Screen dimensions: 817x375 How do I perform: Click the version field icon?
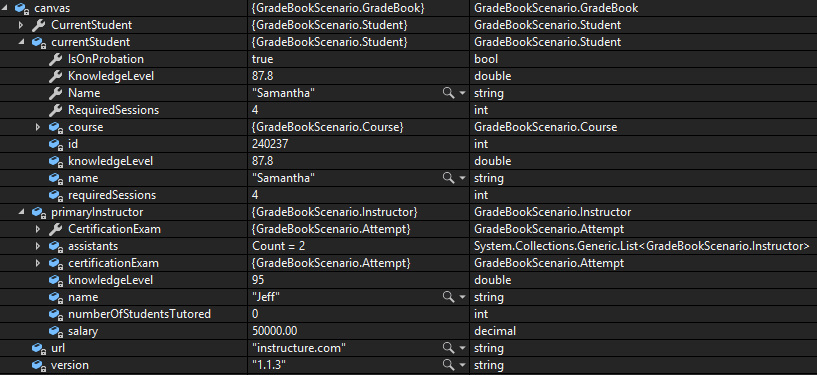[39, 366]
